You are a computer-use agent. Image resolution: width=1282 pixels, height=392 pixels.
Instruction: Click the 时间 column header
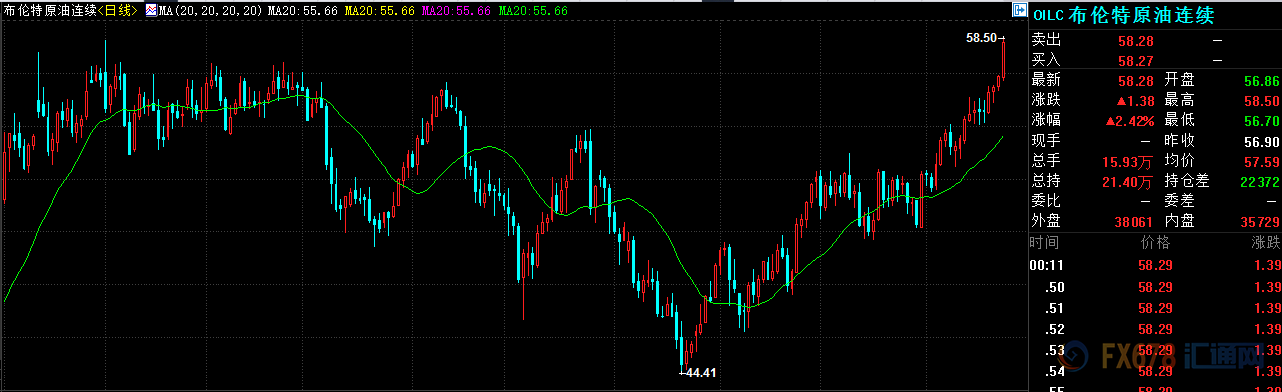pos(1045,243)
